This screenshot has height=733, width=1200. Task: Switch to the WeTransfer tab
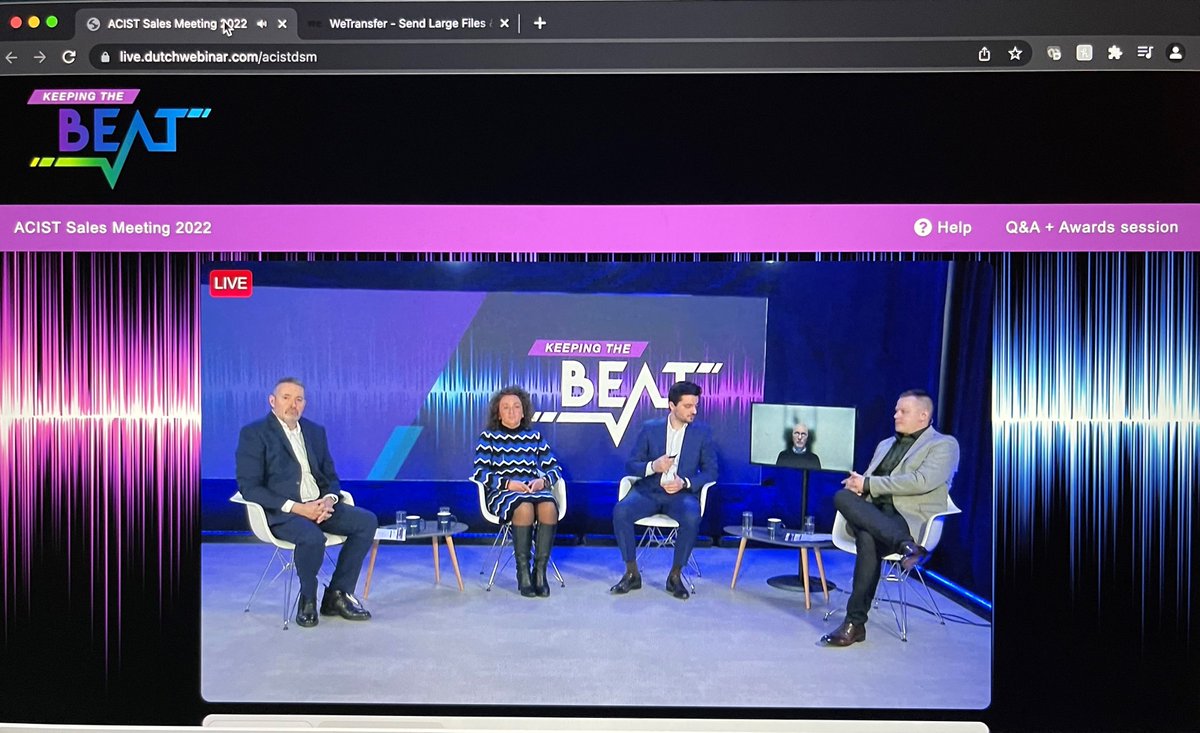coord(400,23)
